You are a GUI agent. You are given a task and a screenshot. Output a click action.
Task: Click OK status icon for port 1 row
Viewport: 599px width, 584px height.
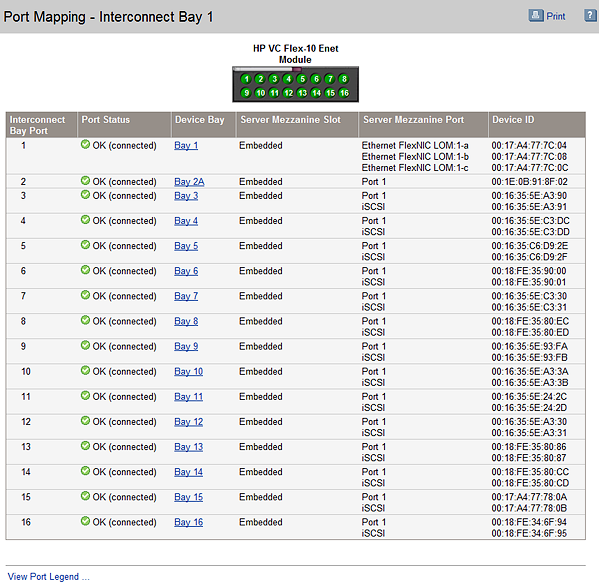[86, 144]
